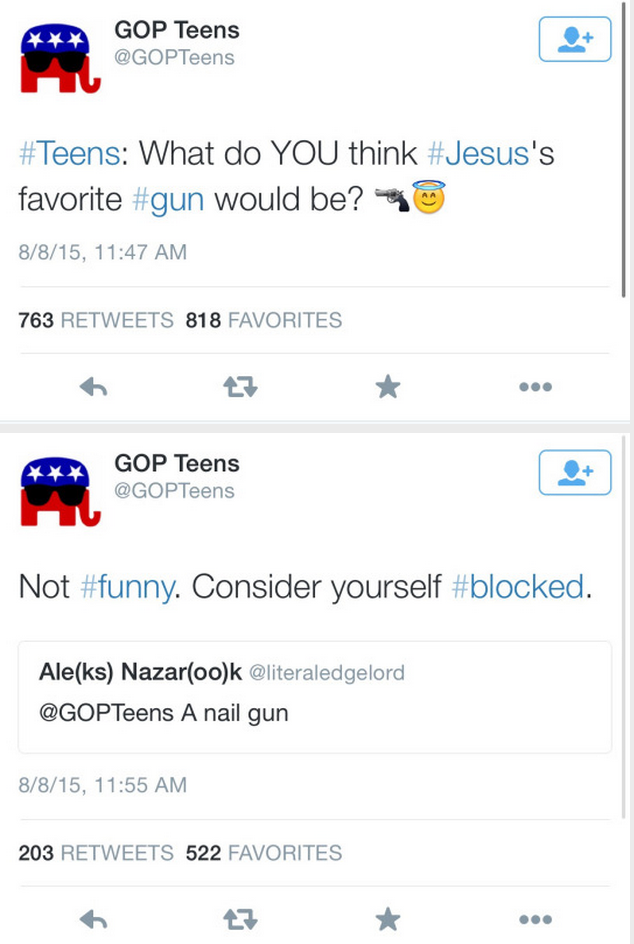Tap the #gun hashtag
This screenshot has height=944, width=634.
[x=168, y=198]
